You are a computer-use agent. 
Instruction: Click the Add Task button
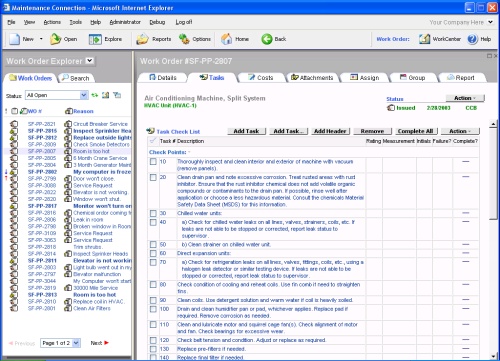[246, 131]
